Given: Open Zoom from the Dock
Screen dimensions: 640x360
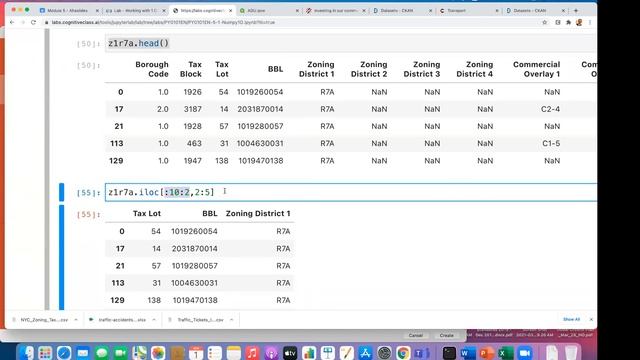Looking at the screenshot, I should (524, 353).
